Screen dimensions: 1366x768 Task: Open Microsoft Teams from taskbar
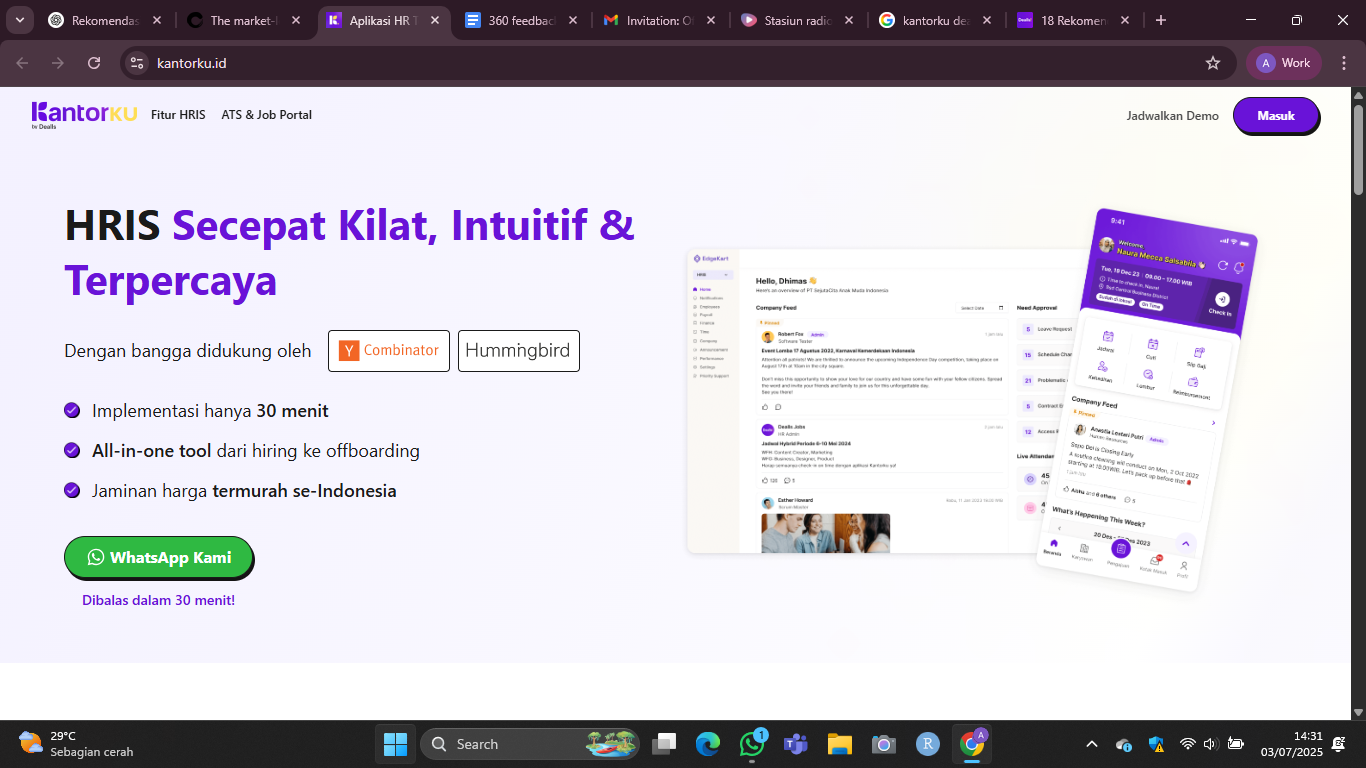point(796,744)
